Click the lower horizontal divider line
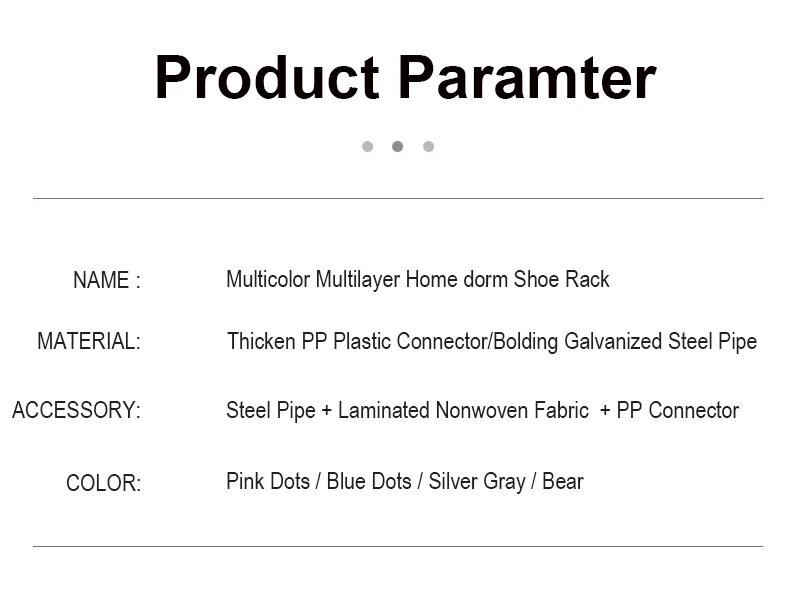This screenshot has width=790, height=607. (x=398, y=546)
